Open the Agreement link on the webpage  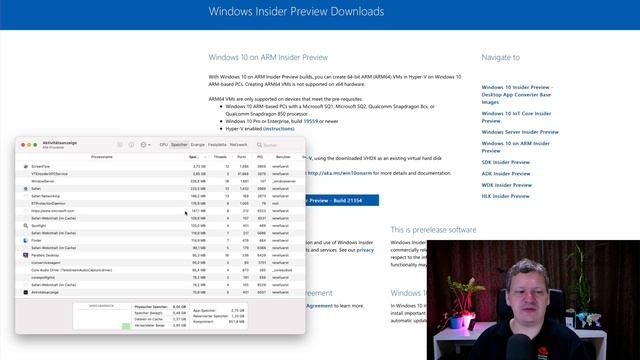(x=319, y=306)
